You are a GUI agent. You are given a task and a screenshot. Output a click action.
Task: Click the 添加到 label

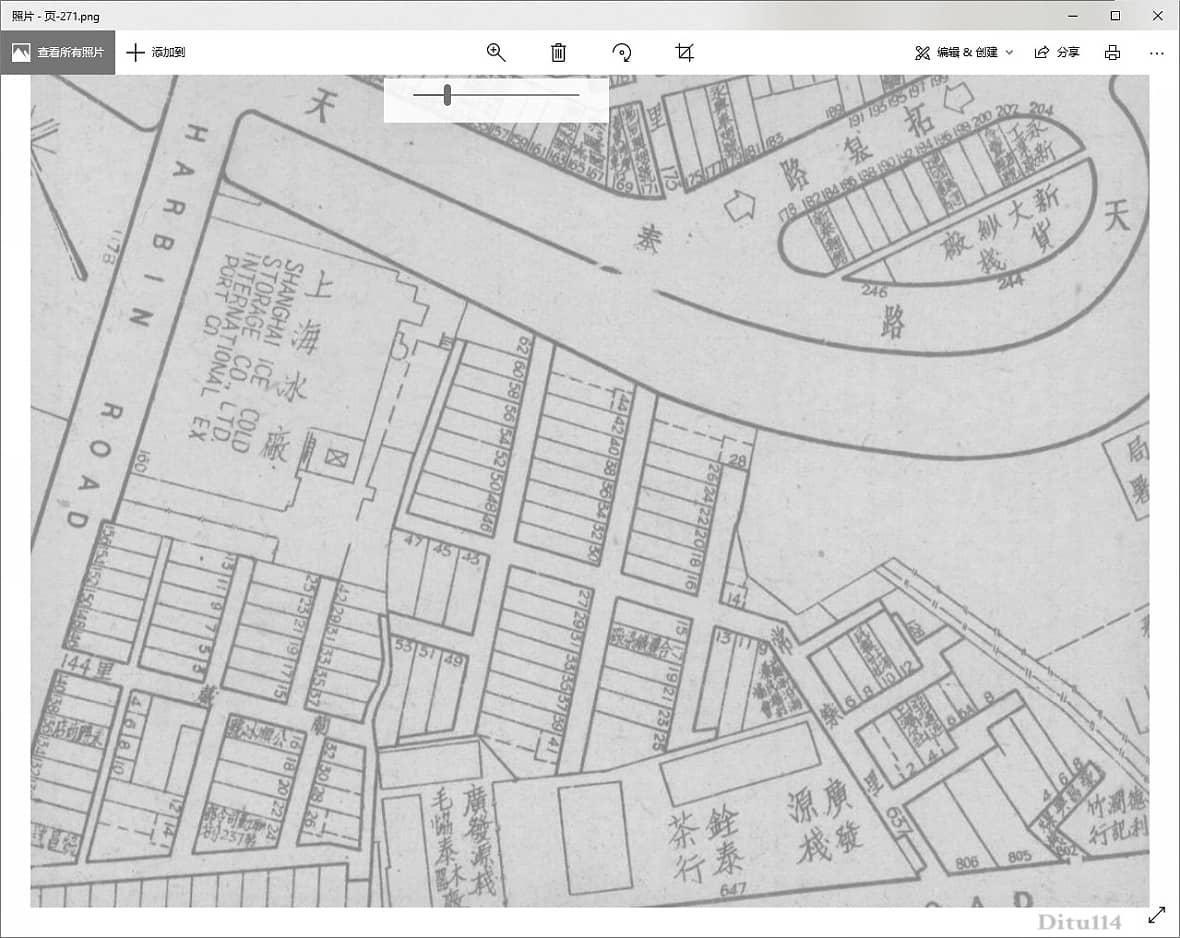(x=168, y=52)
